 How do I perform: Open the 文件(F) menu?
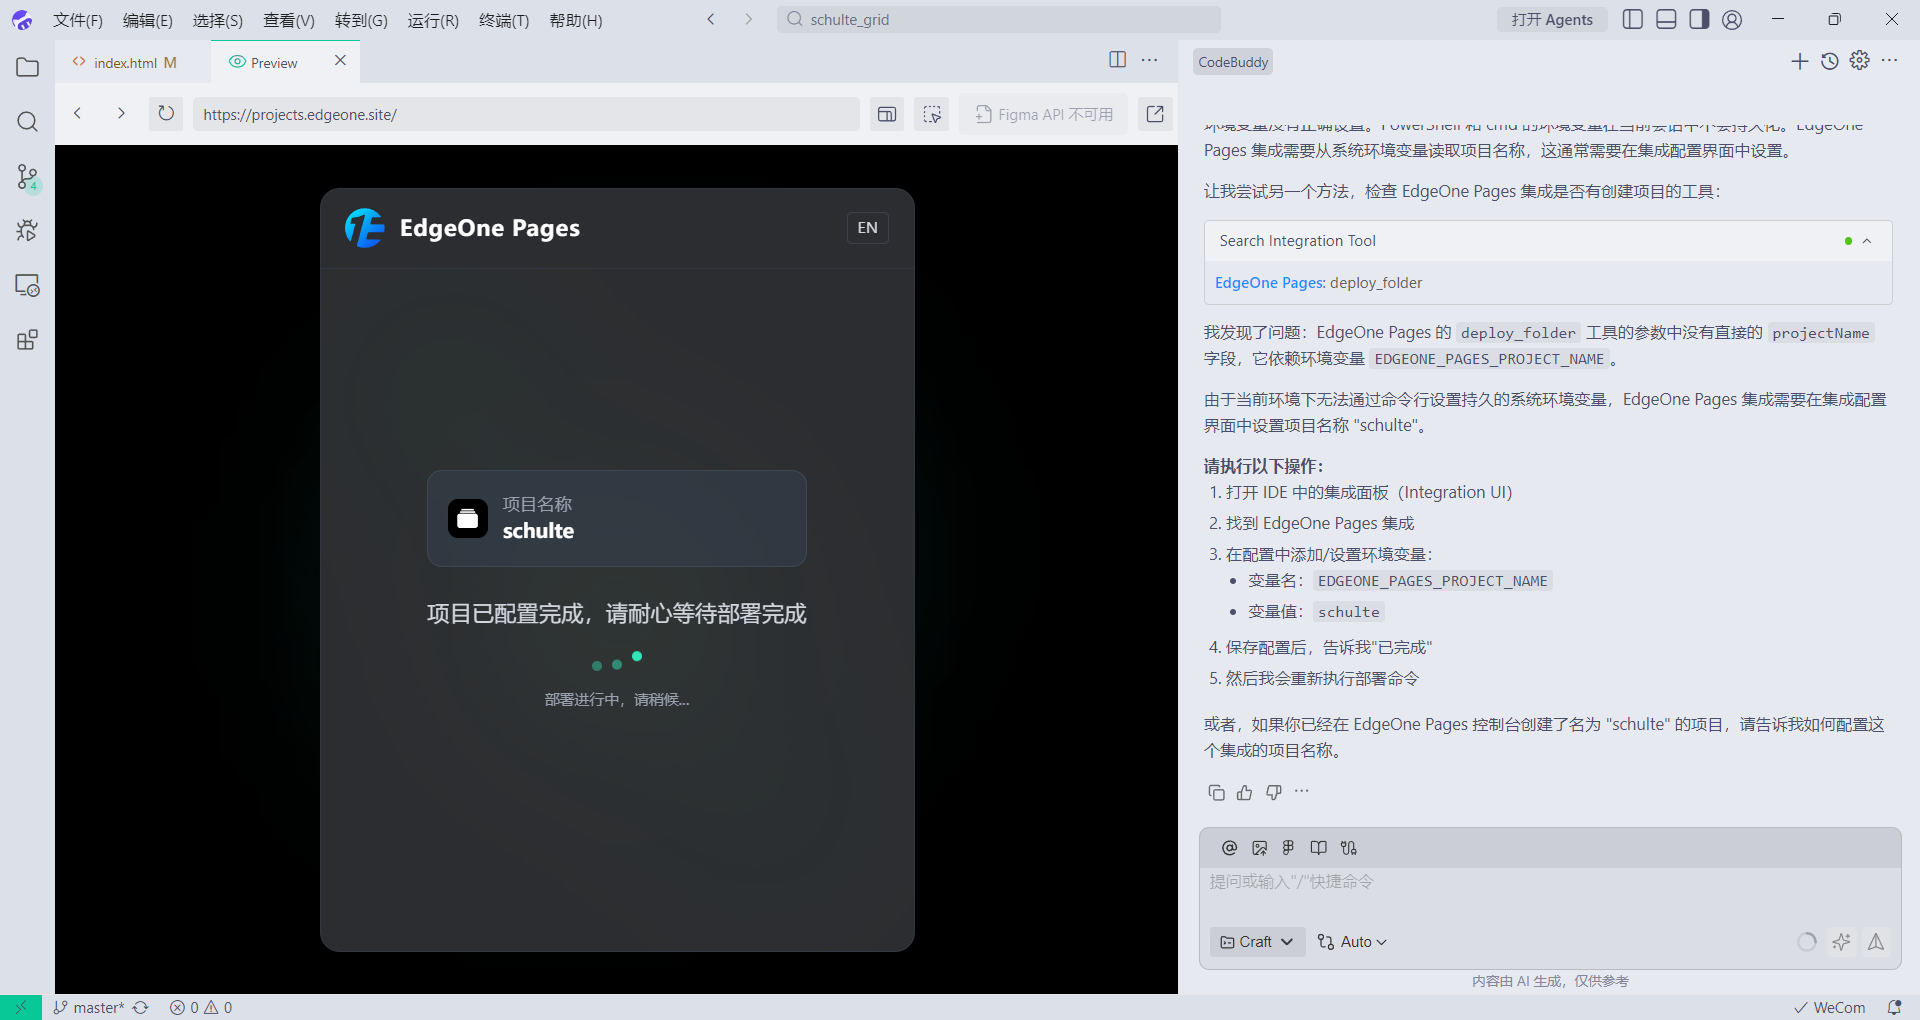pos(77,20)
